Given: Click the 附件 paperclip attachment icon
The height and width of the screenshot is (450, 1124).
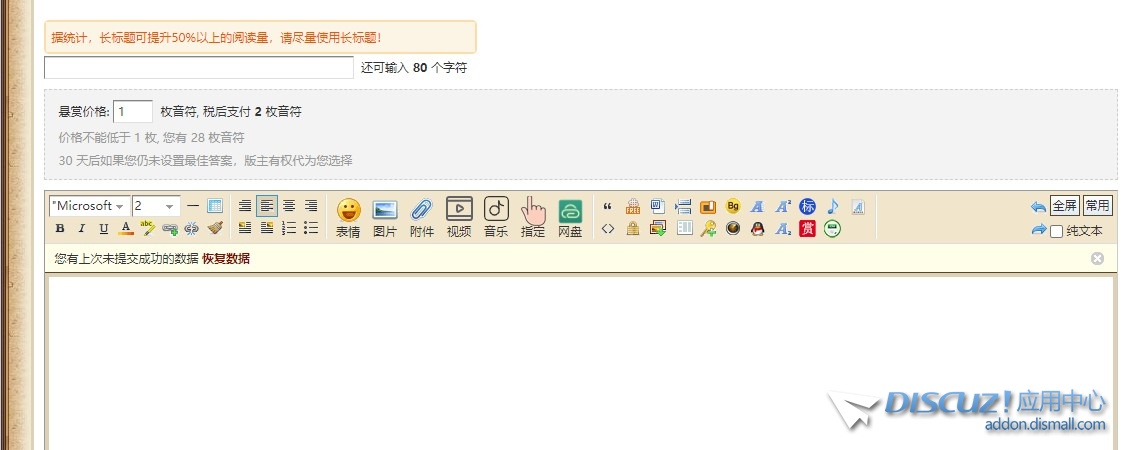Looking at the screenshot, I should pyautogui.click(x=422, y=217).
